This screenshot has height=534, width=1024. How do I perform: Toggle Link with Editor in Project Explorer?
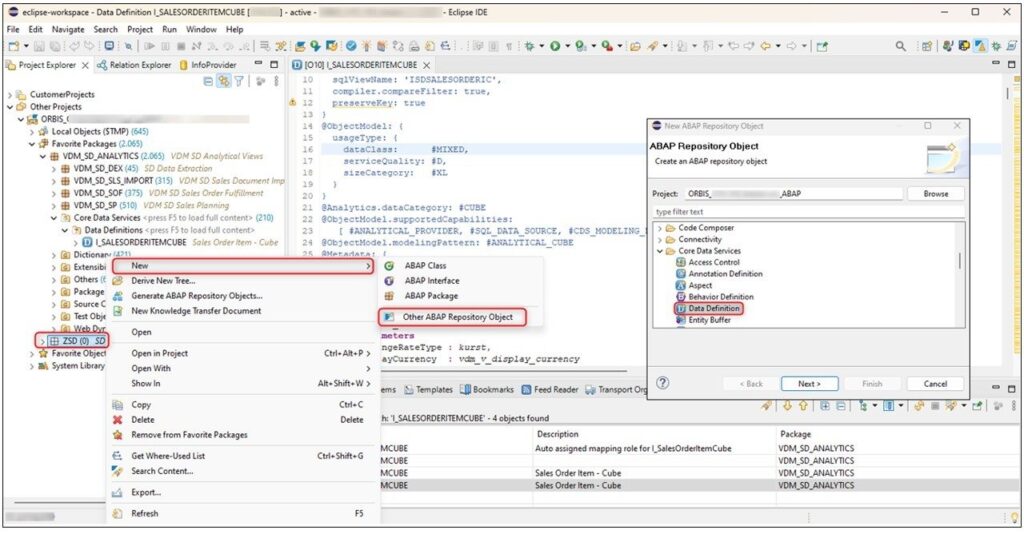[223, 81]
